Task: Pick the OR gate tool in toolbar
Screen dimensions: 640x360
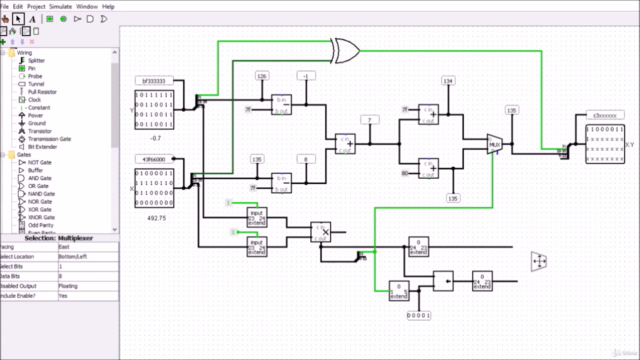Action: click(104, 19)
